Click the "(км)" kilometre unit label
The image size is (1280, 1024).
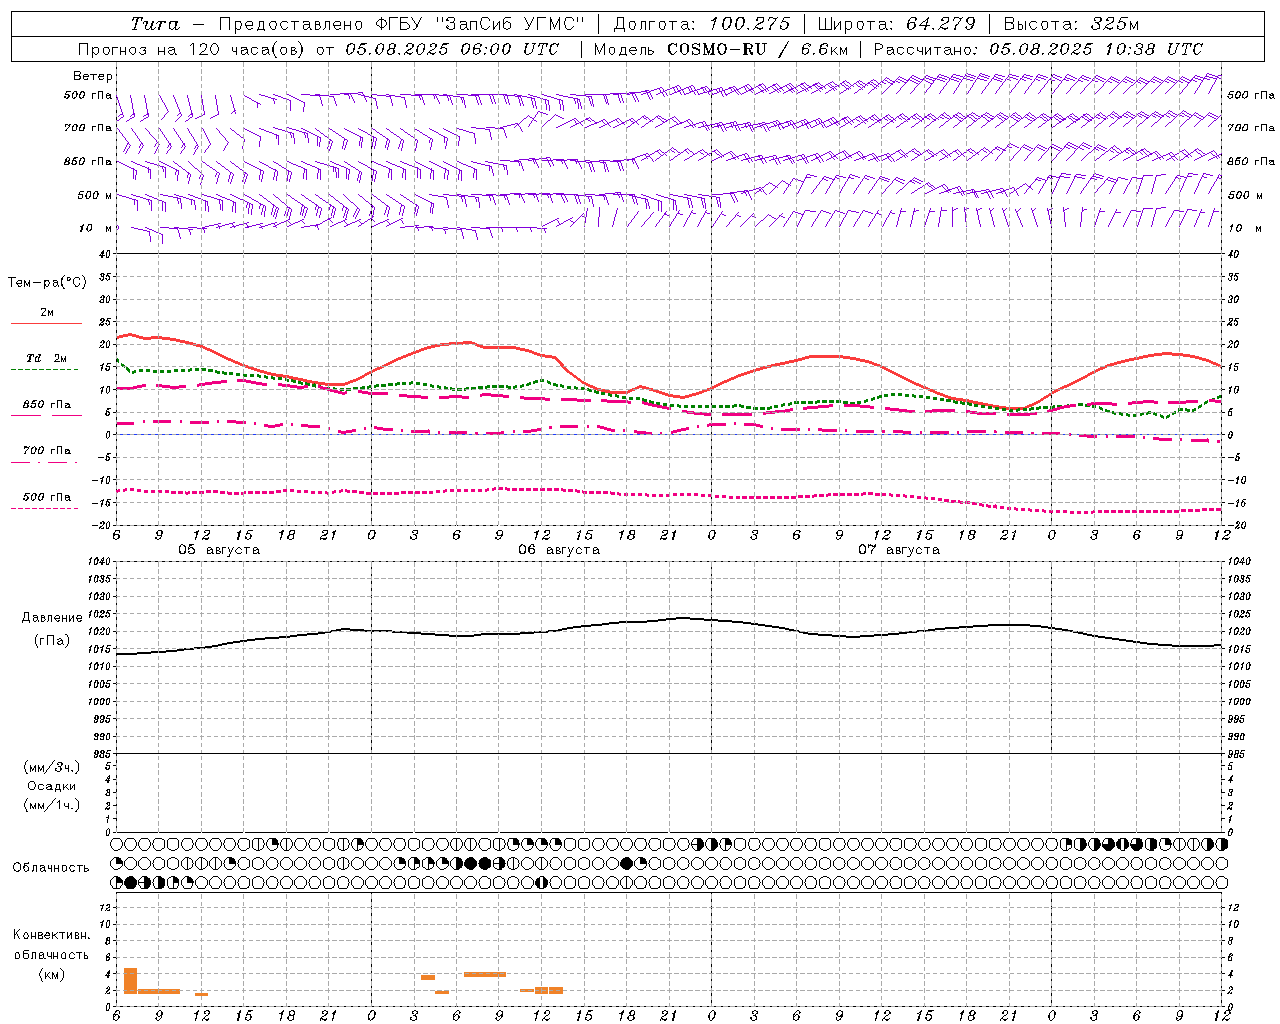pos(52,974)
